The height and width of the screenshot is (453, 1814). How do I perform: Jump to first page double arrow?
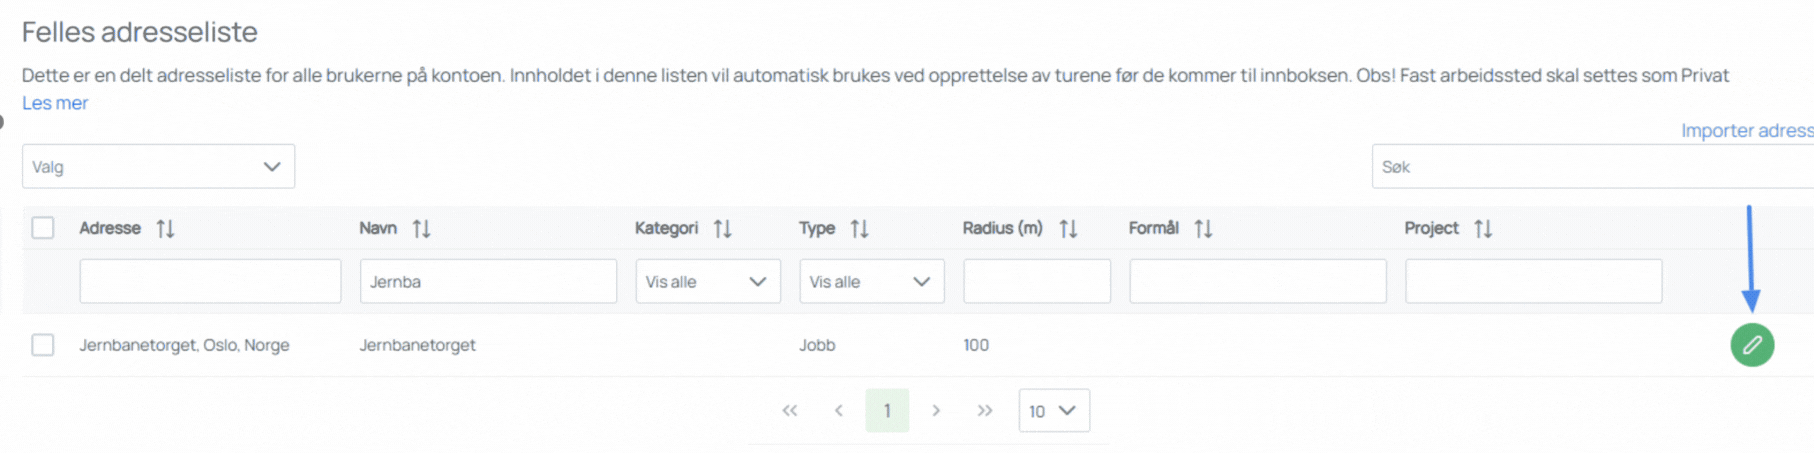click(x=790, y=411)
